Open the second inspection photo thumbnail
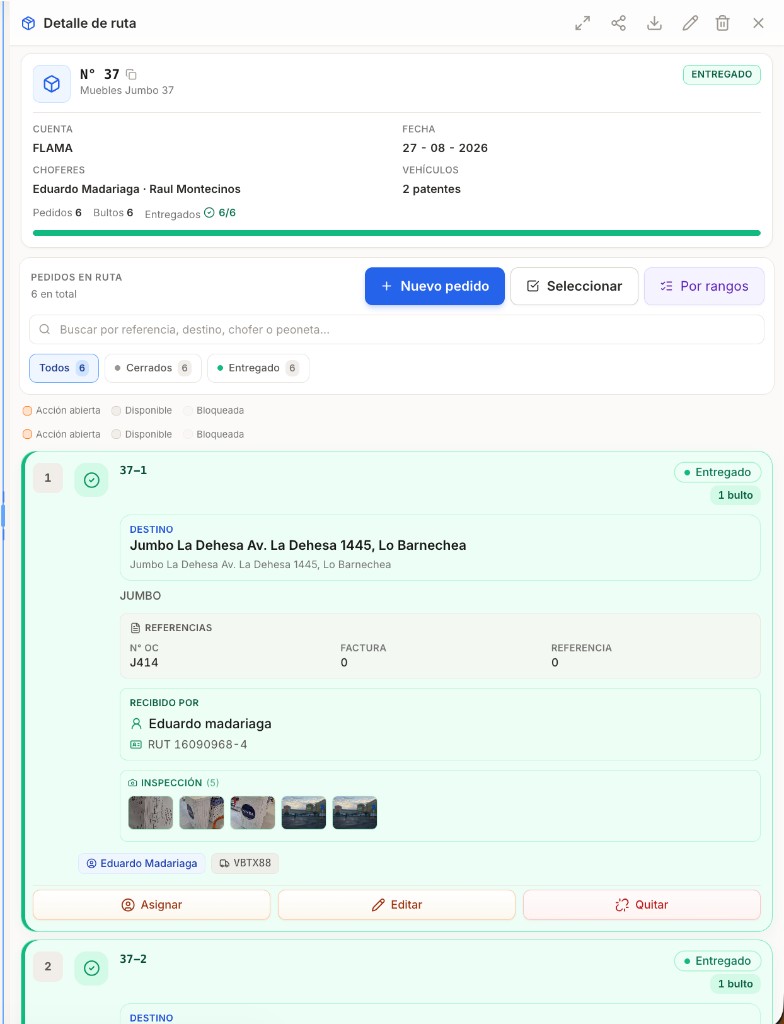 click(x=202, y=812)
